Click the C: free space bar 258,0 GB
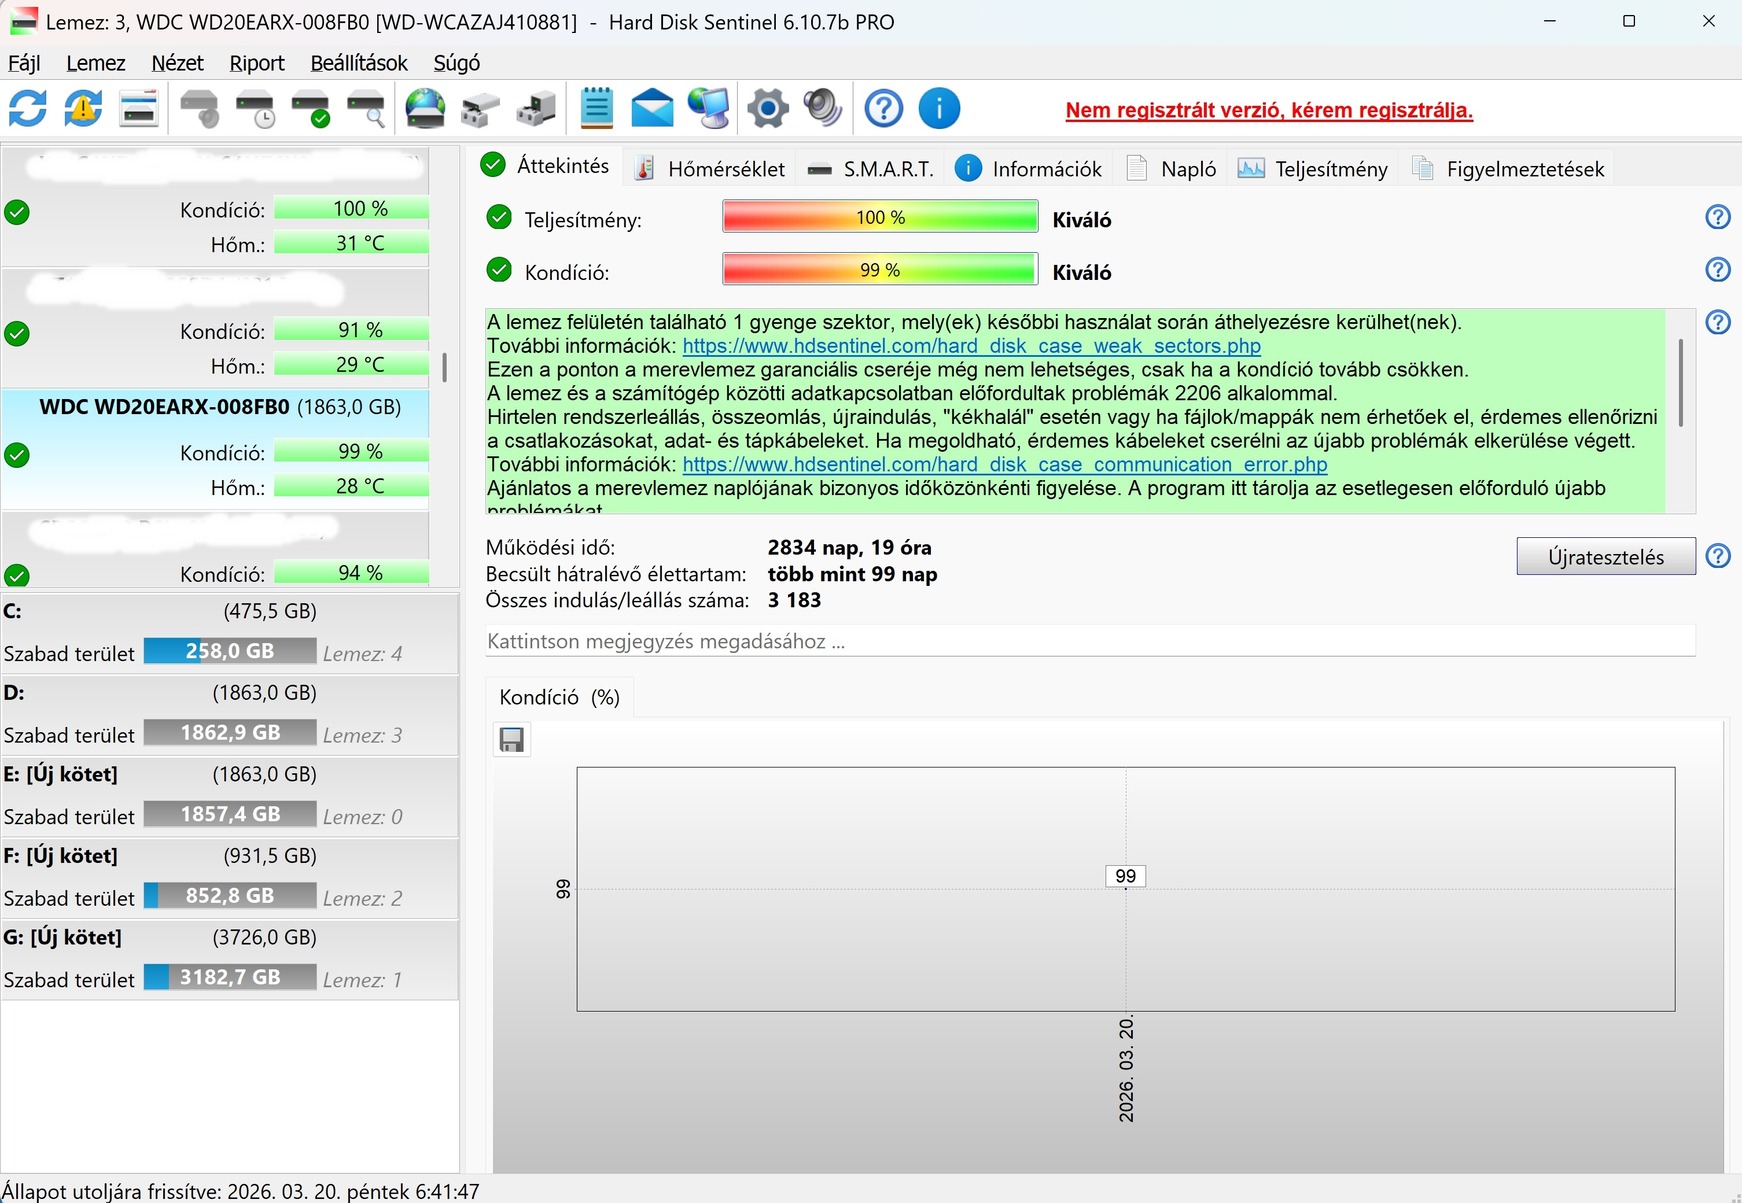Image resolution: width=1742 pixels, height=1203 pixels. (230, 651)
